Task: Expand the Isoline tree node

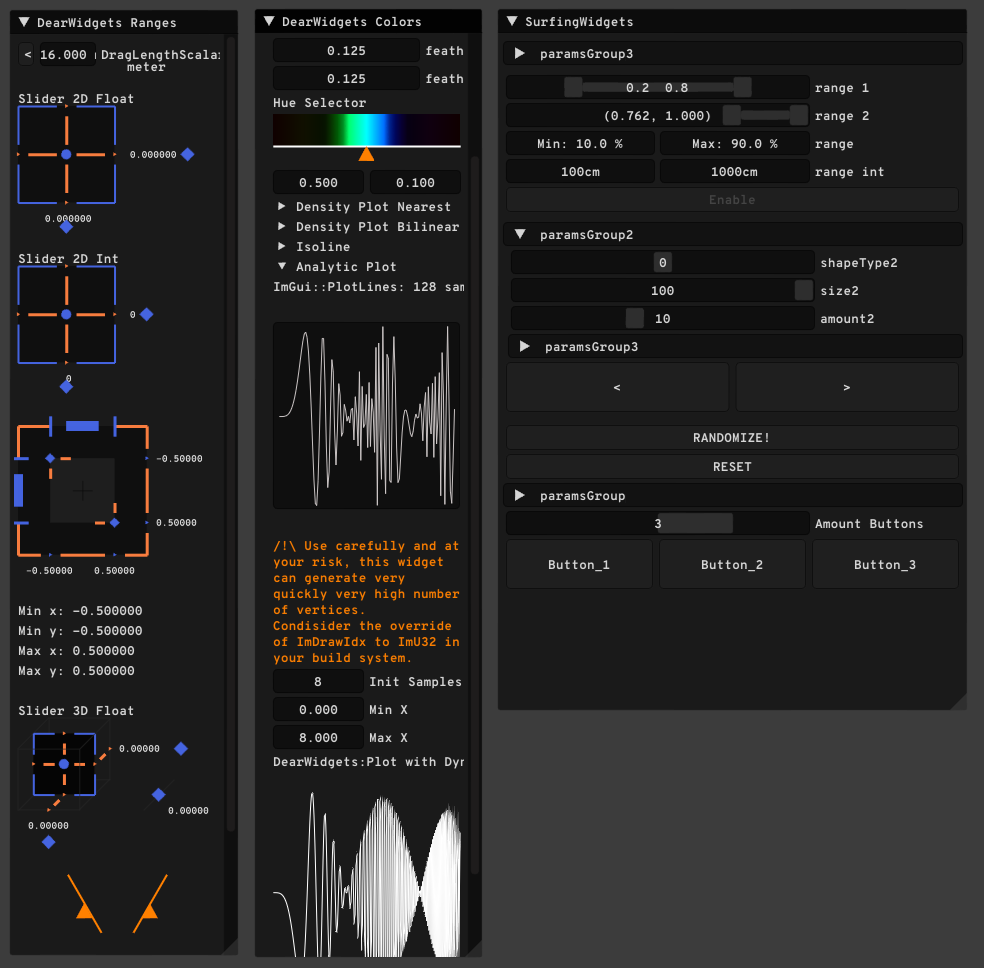Action: (x=282, y=247)
